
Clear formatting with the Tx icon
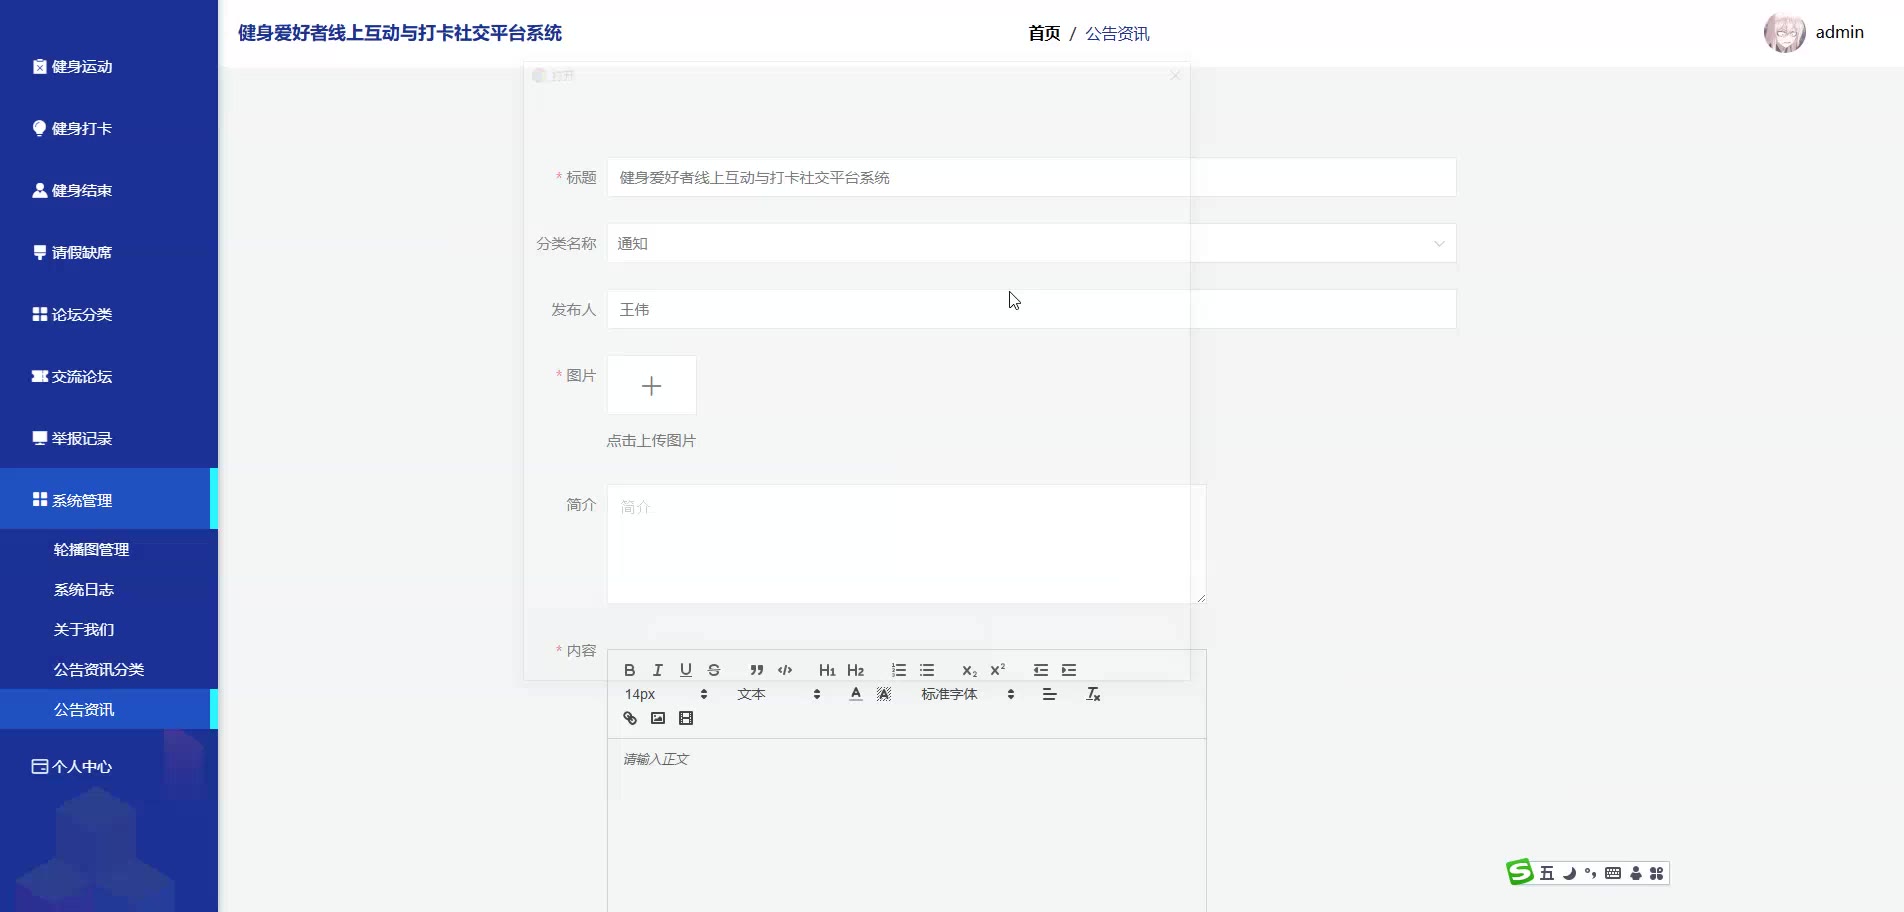tap(1093, 694)
